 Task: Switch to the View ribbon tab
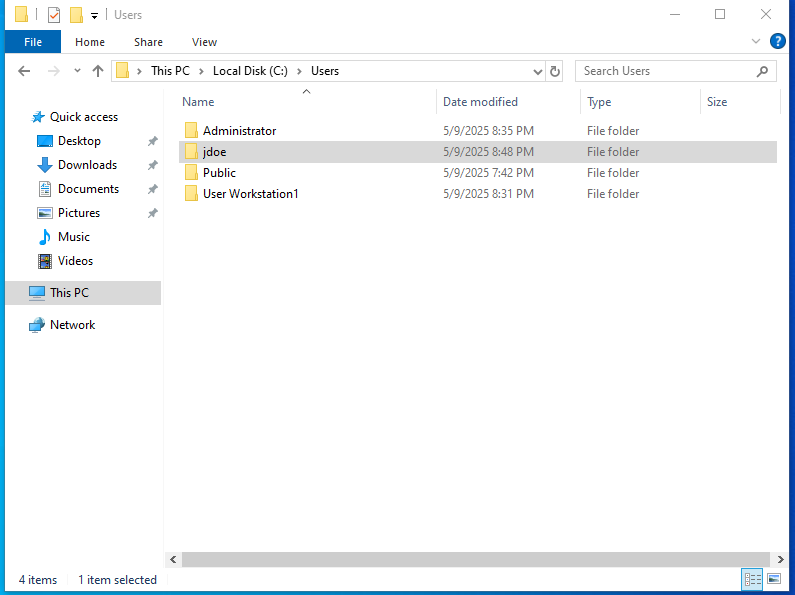pos(204,42)
